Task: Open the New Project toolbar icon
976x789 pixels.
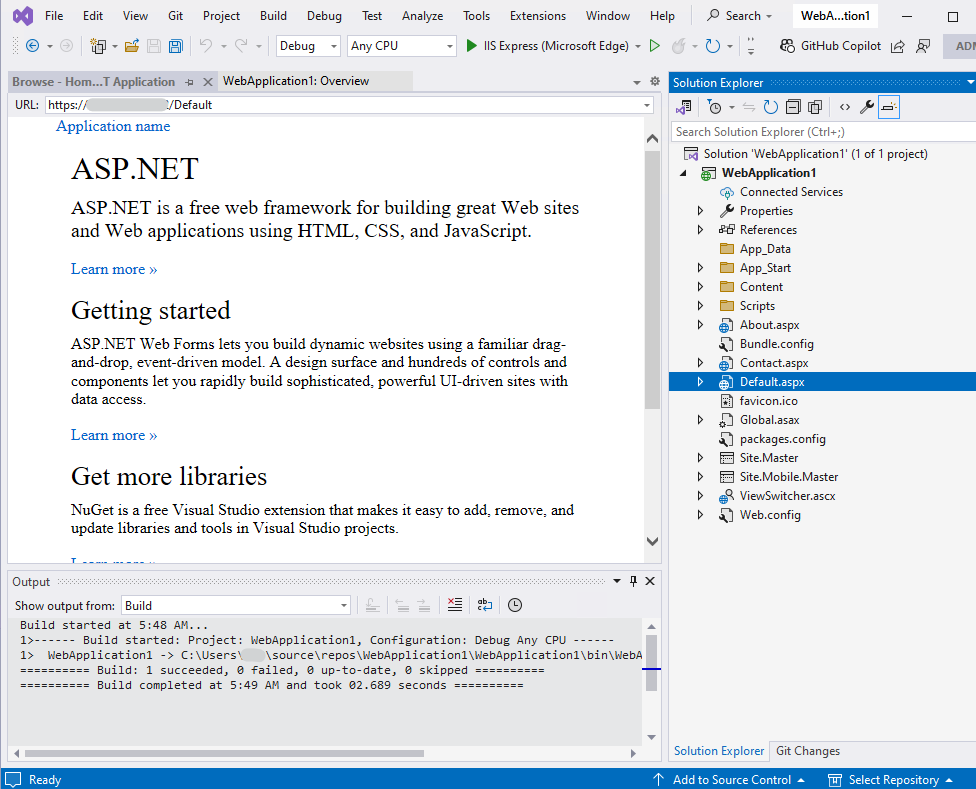Action: (x=98, y=45)
